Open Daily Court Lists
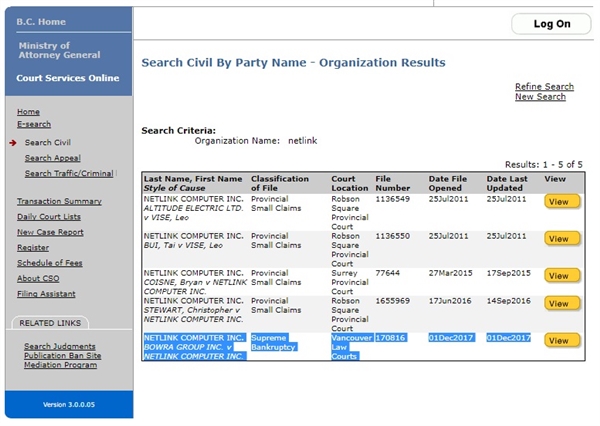 [49, 217]
